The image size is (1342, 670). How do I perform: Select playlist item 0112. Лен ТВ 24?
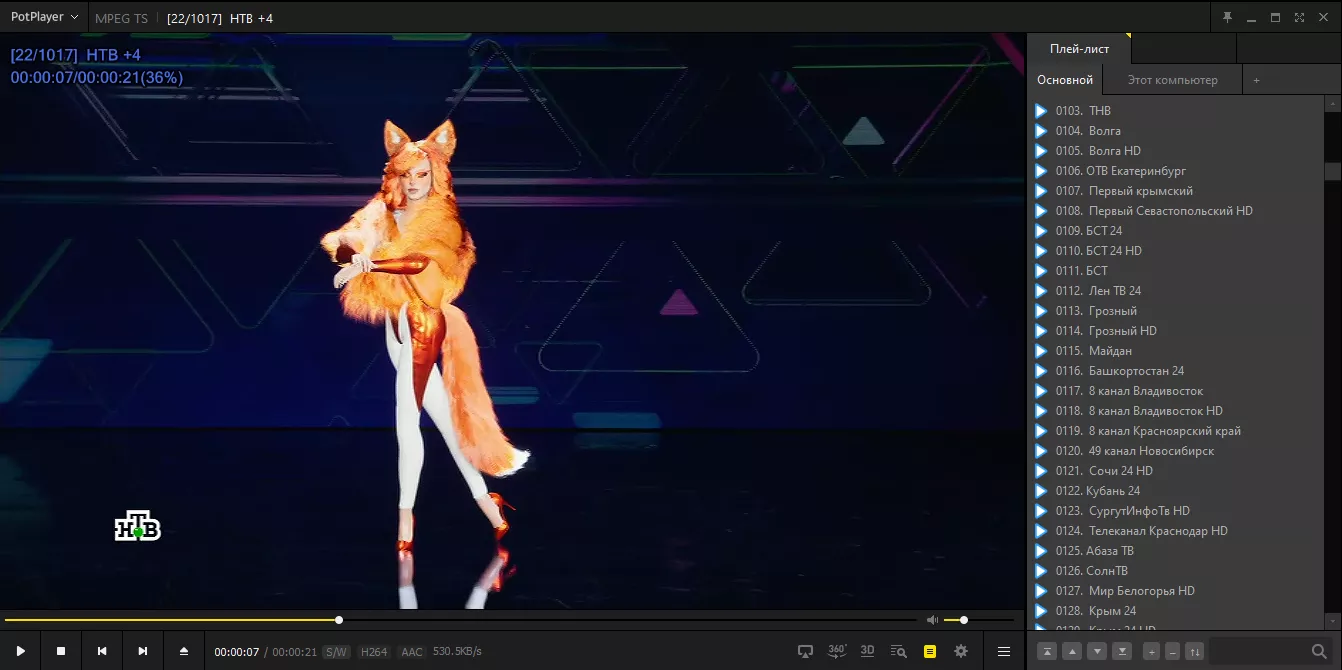click(1175, 291)
